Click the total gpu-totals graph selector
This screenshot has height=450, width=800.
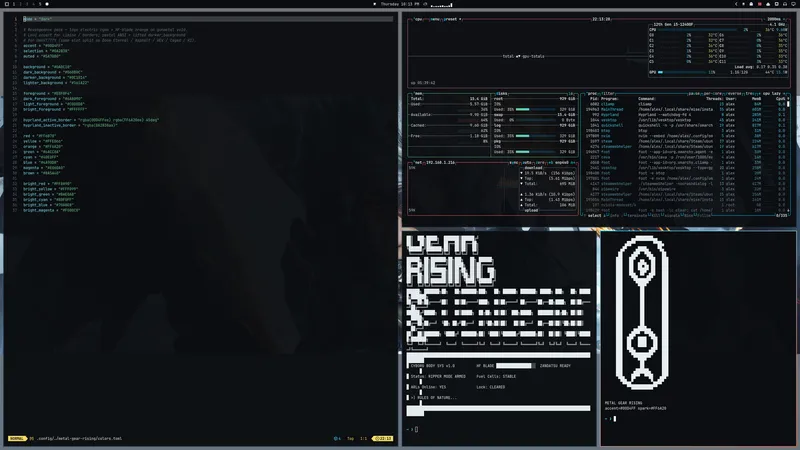tap(523, 56)
